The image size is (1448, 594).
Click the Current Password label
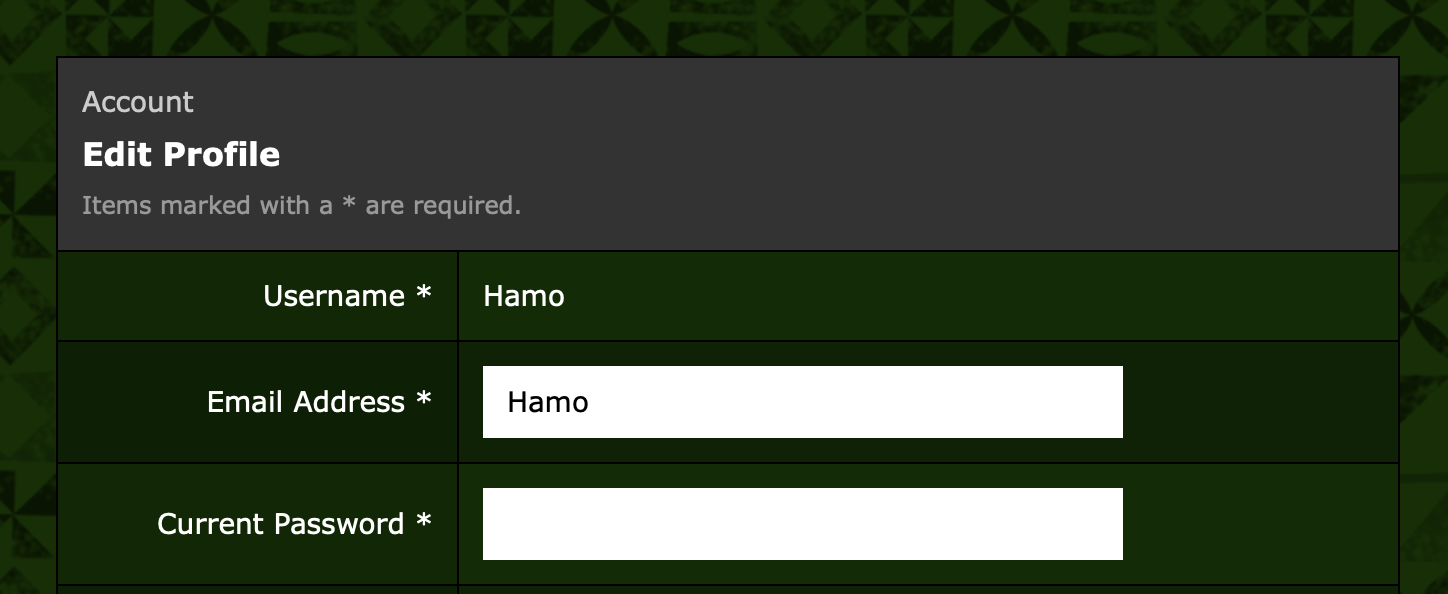281,524
